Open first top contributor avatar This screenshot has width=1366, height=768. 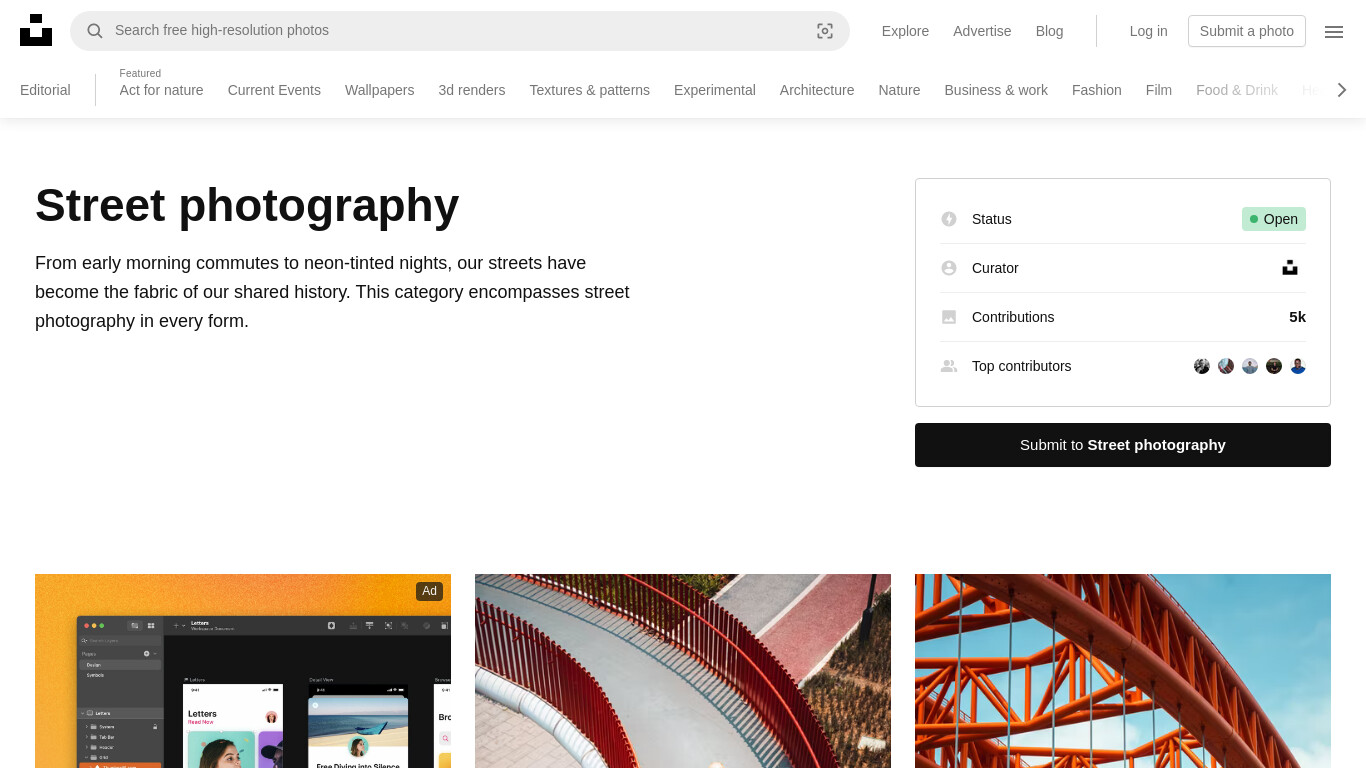pyautogui.click(x=1202, y=366)
